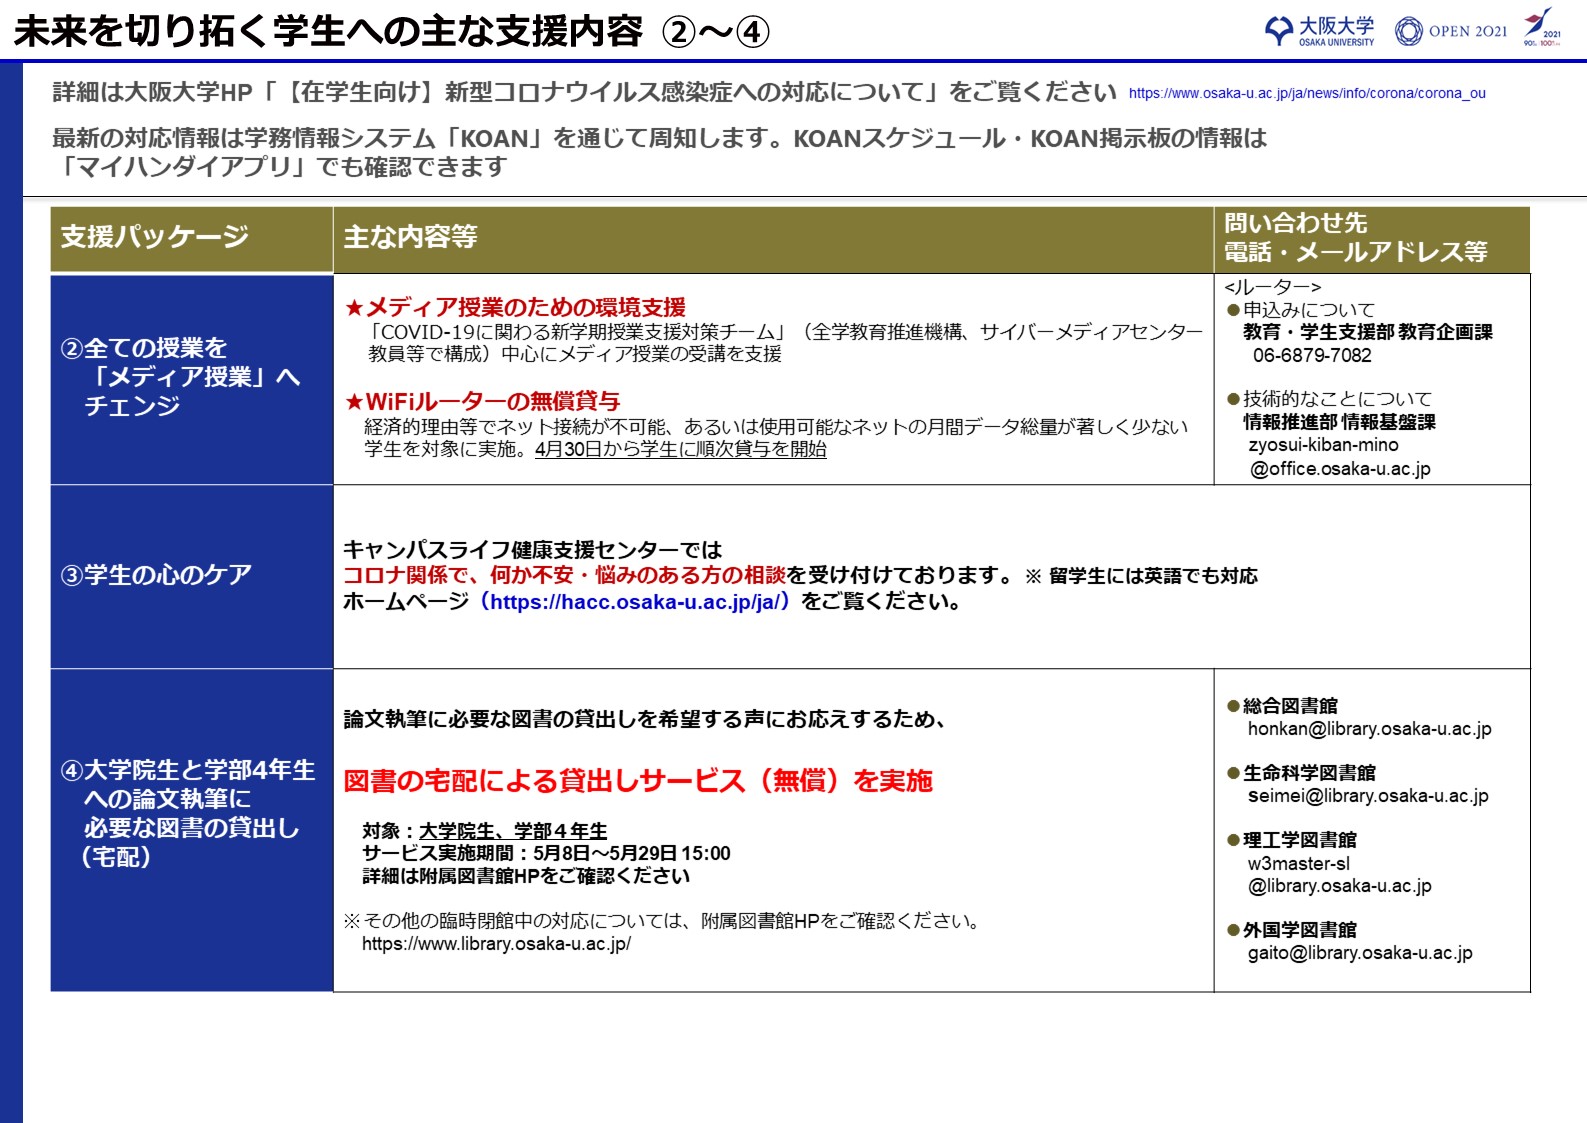Viewport: 1587px width, 1123px height.
Task: Click the zyosui-kiban-mino email address
Action: click(x=1338, y=457)
